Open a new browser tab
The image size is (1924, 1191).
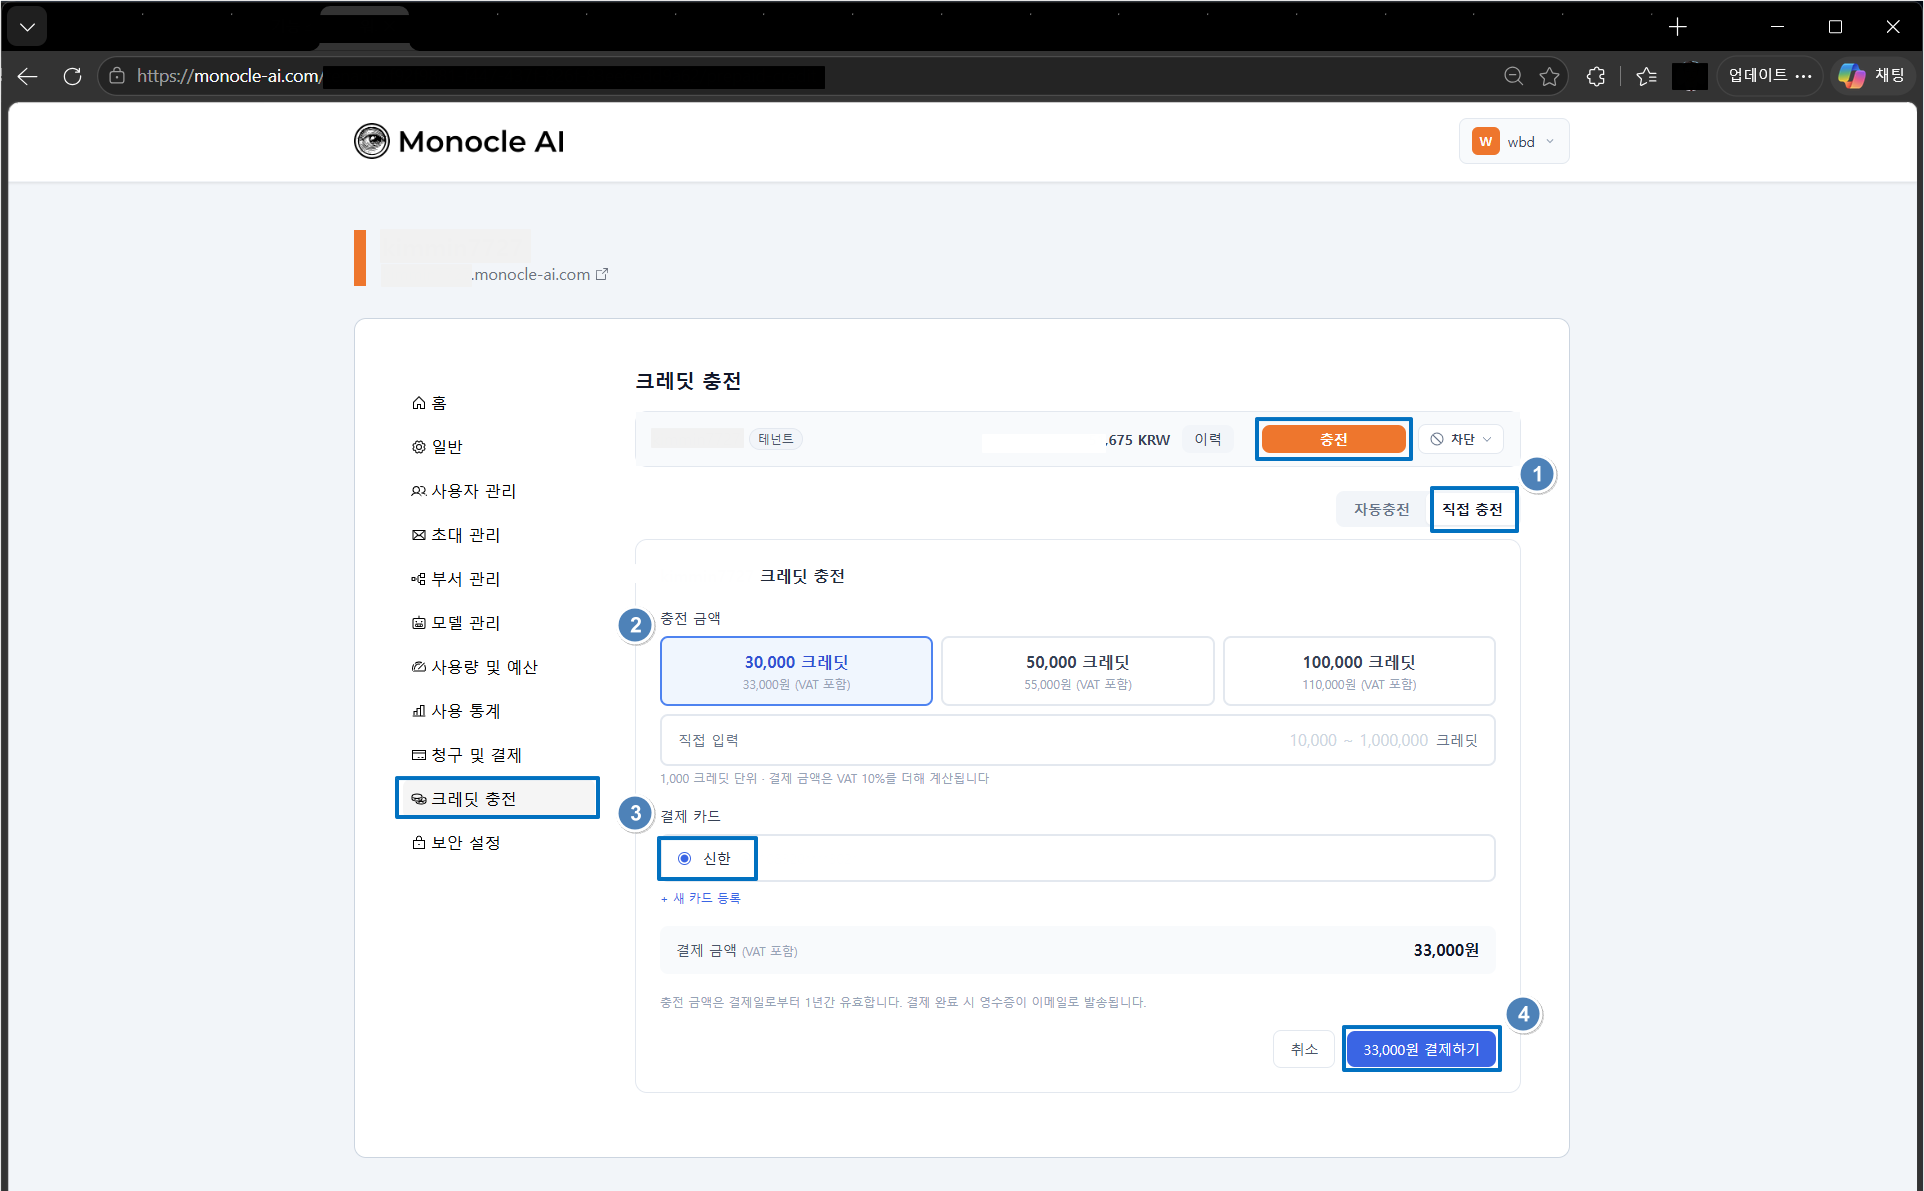(1677, 27)
